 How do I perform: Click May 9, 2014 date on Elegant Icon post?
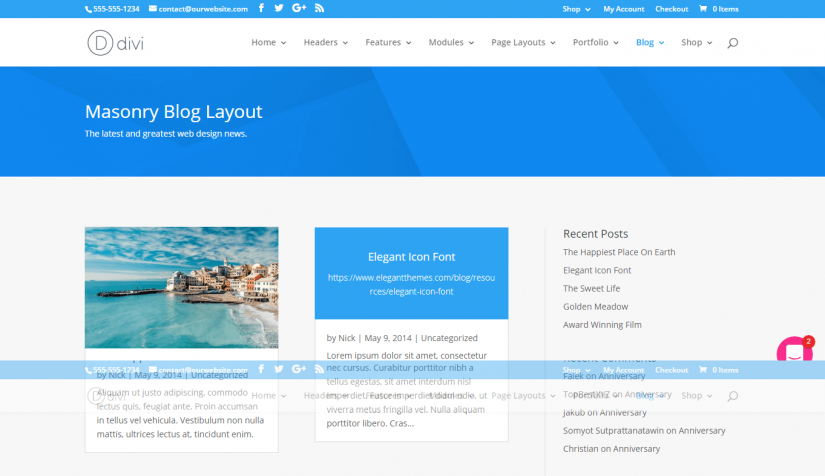pos(388,338)
